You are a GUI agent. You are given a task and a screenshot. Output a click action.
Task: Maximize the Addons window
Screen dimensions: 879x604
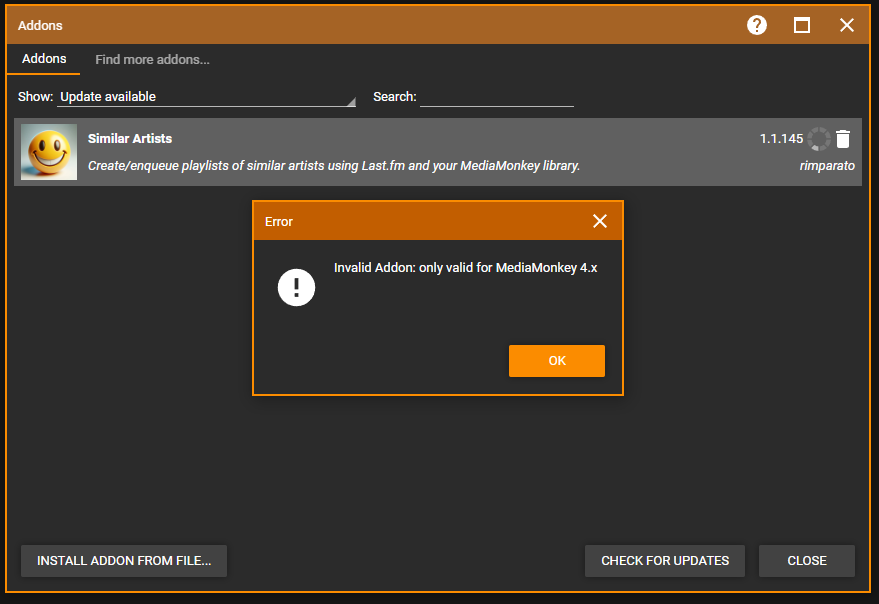click(802, 25)
